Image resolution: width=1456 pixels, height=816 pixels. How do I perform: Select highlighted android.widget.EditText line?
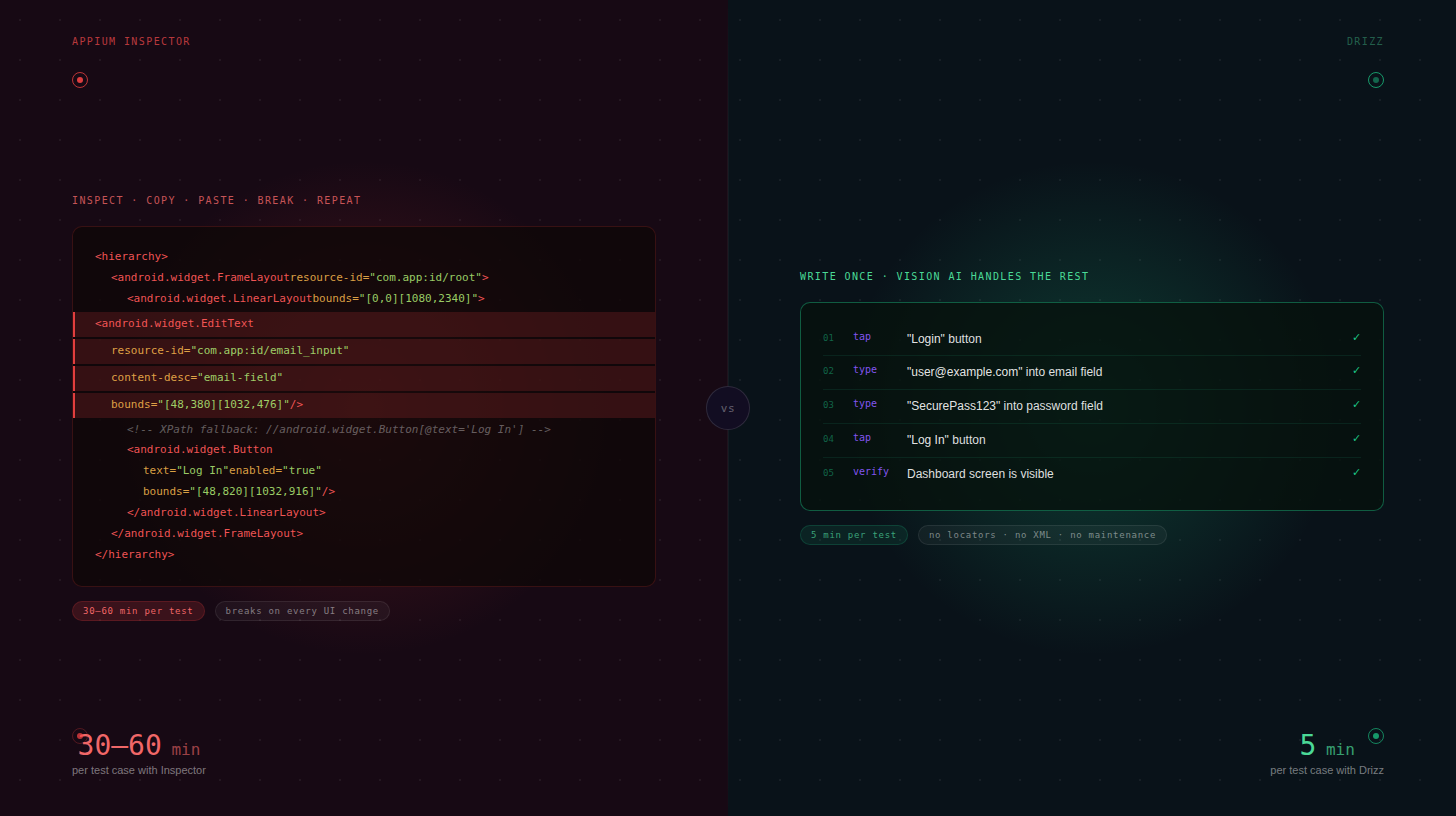[364, 324]
